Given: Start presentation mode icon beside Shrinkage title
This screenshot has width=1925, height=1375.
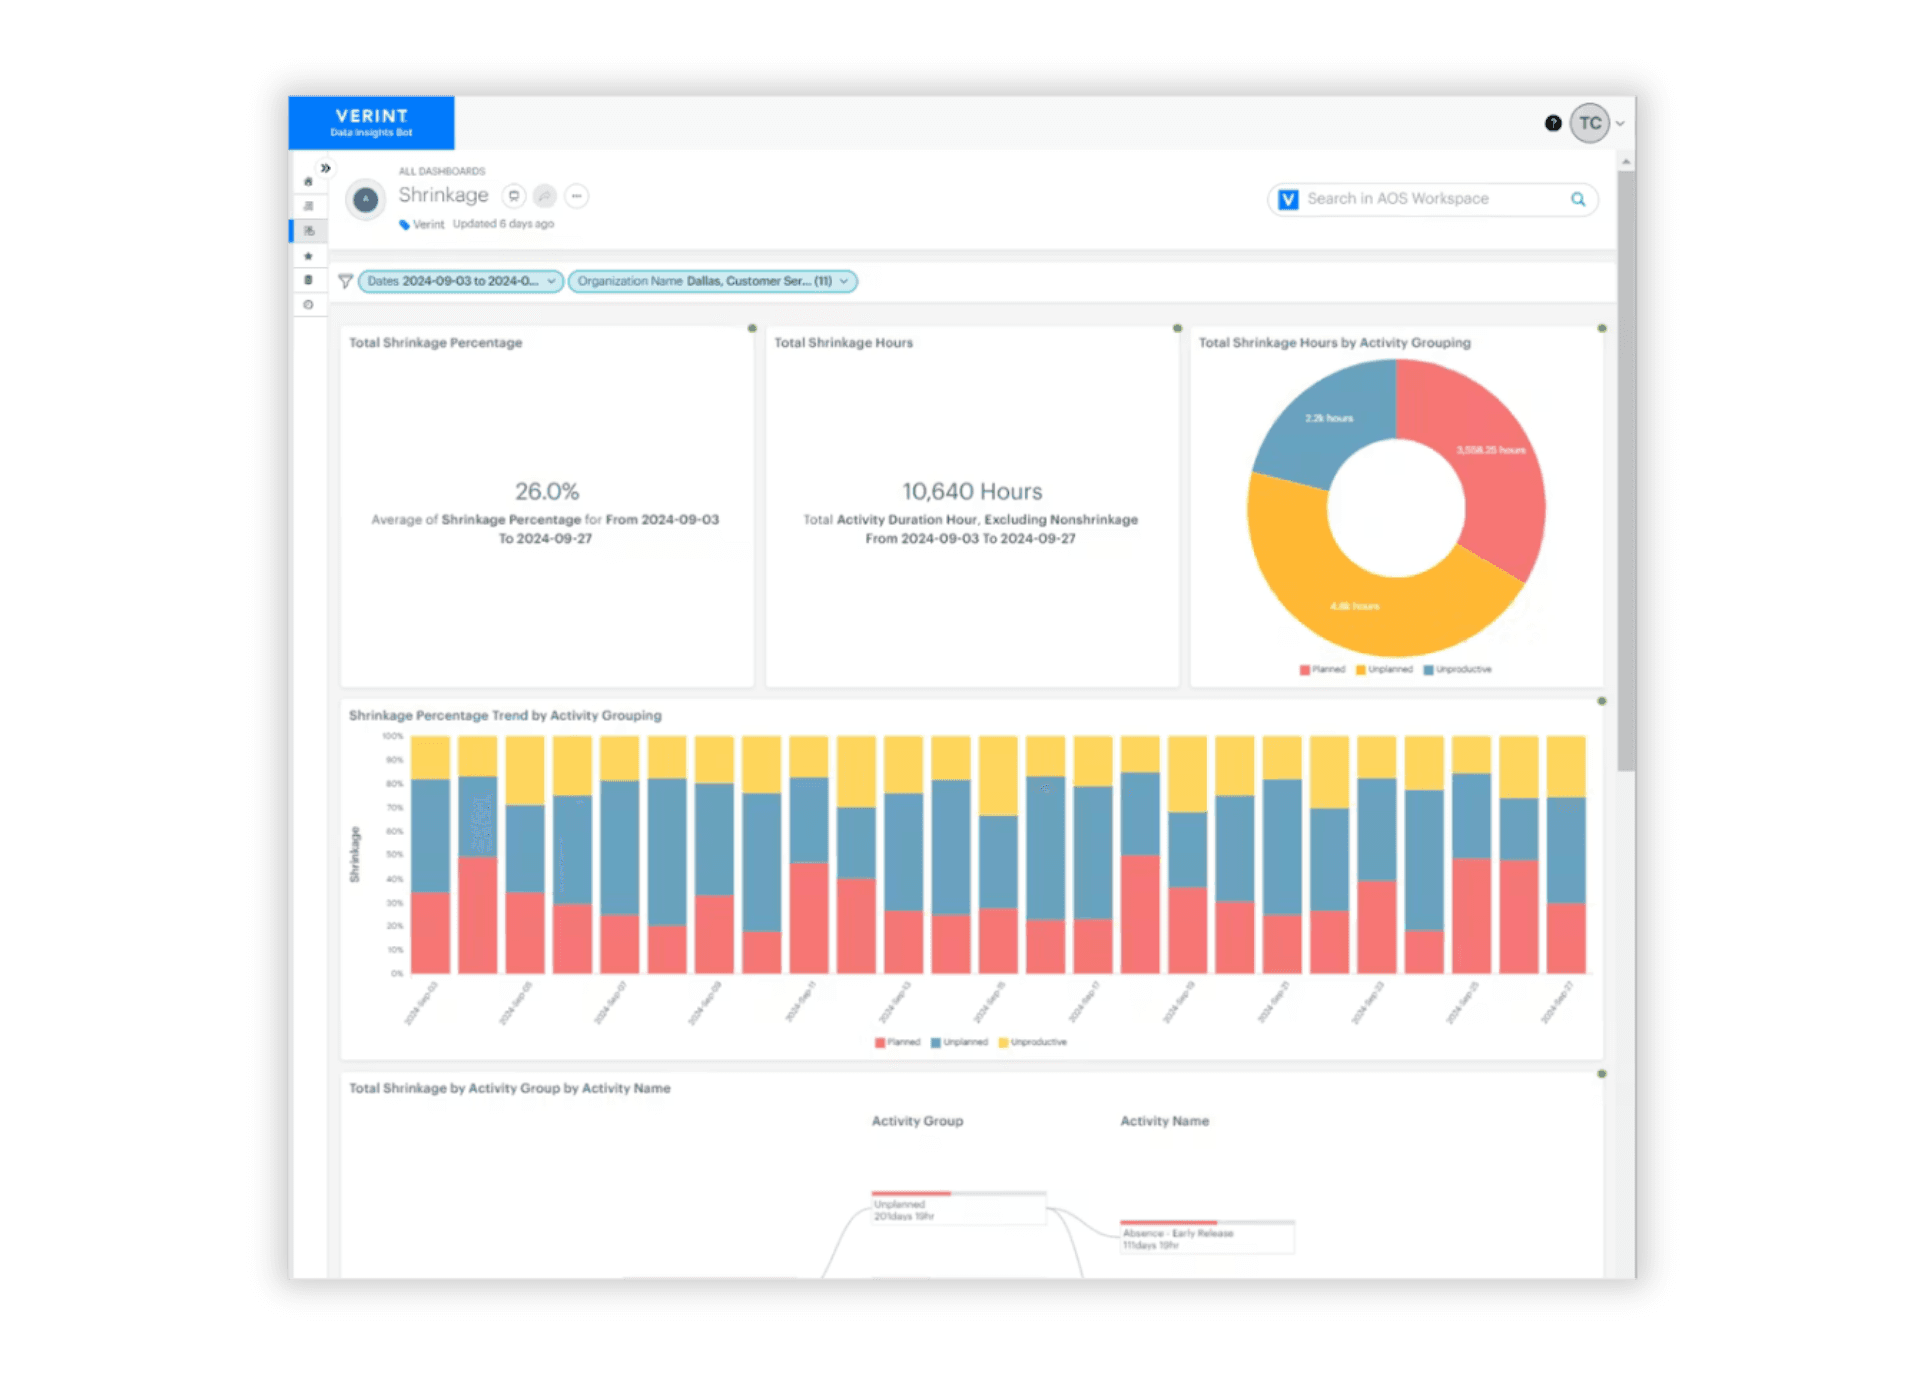Looking at the screenshot, I should (514, 196).
